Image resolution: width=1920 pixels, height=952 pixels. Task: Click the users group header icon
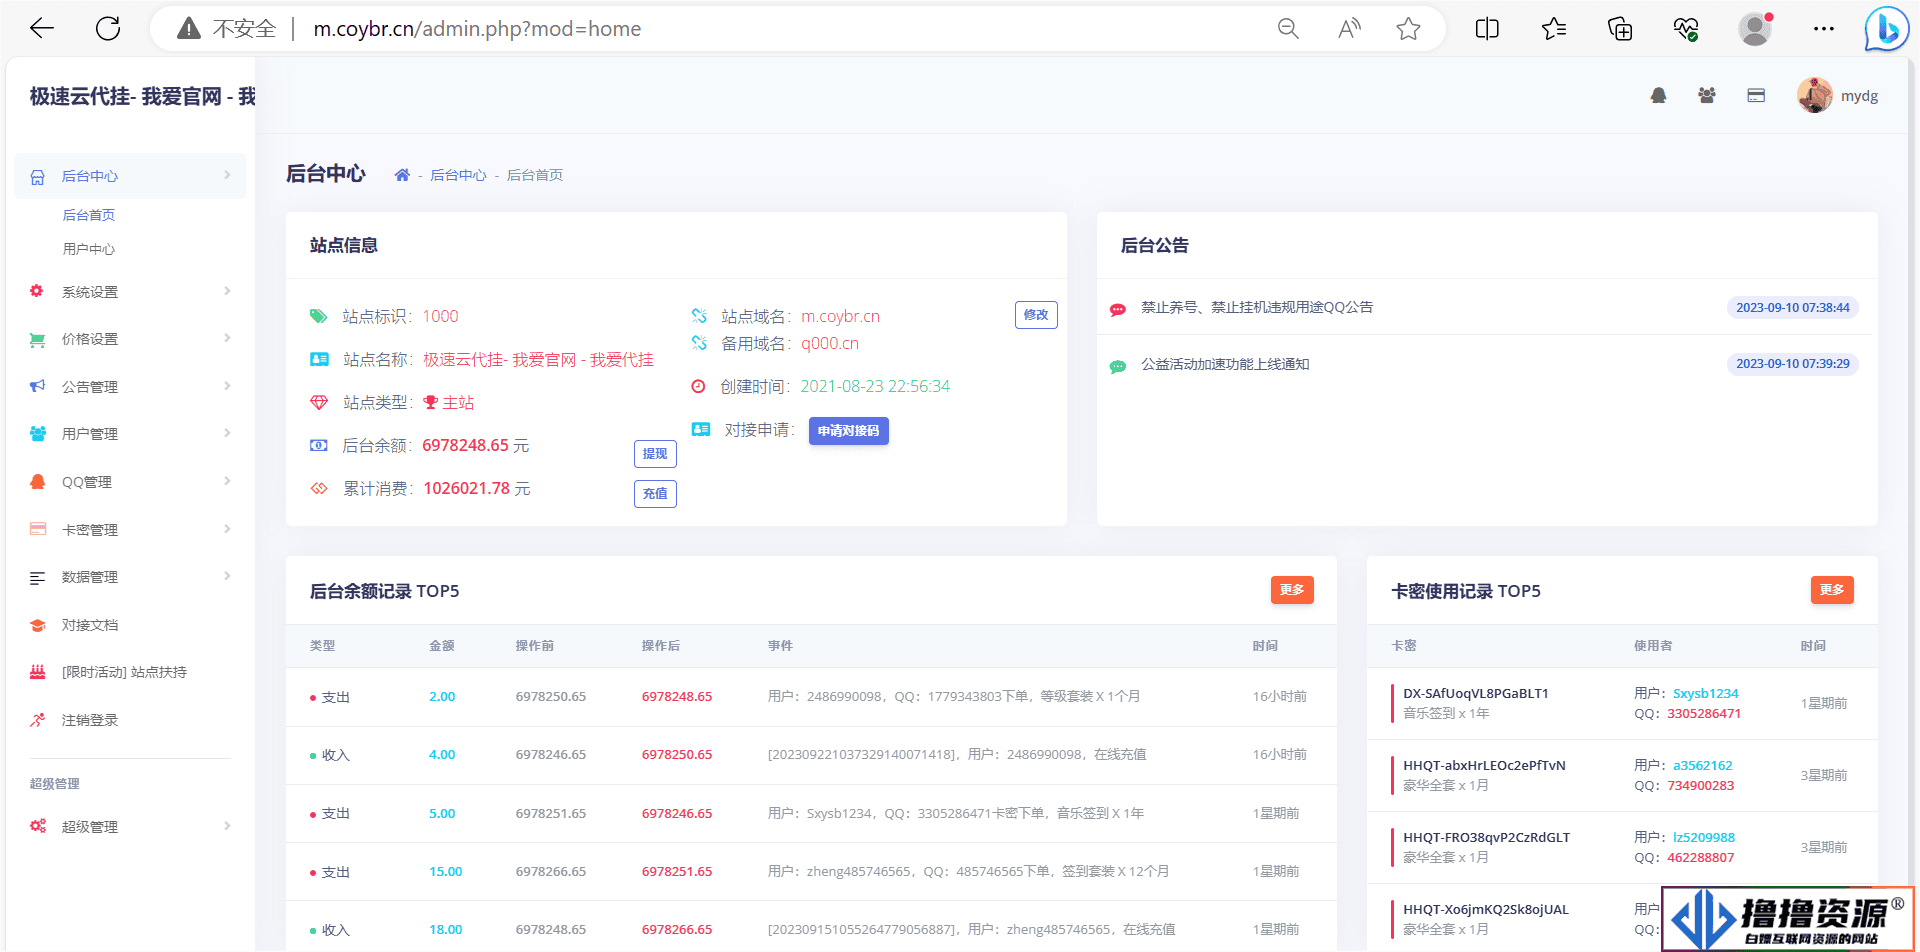point(1707,96)
